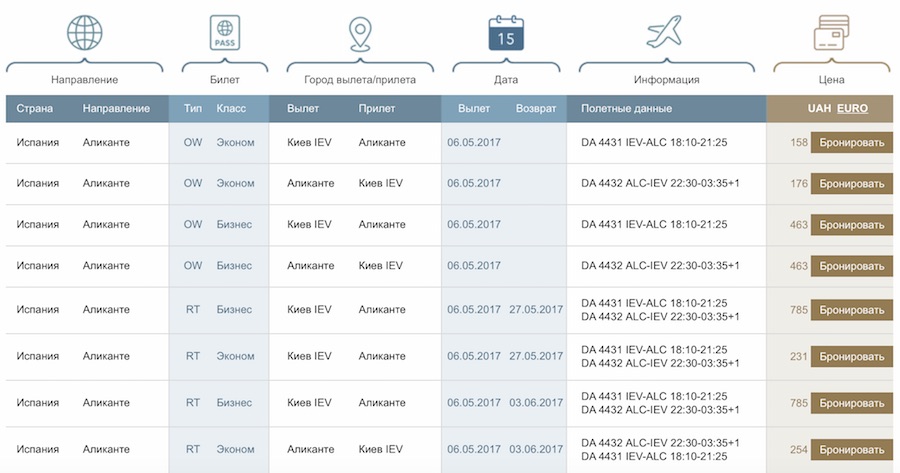900x473 pixels.
Task: Click the map pin location icon
Action: coord(359,33)
